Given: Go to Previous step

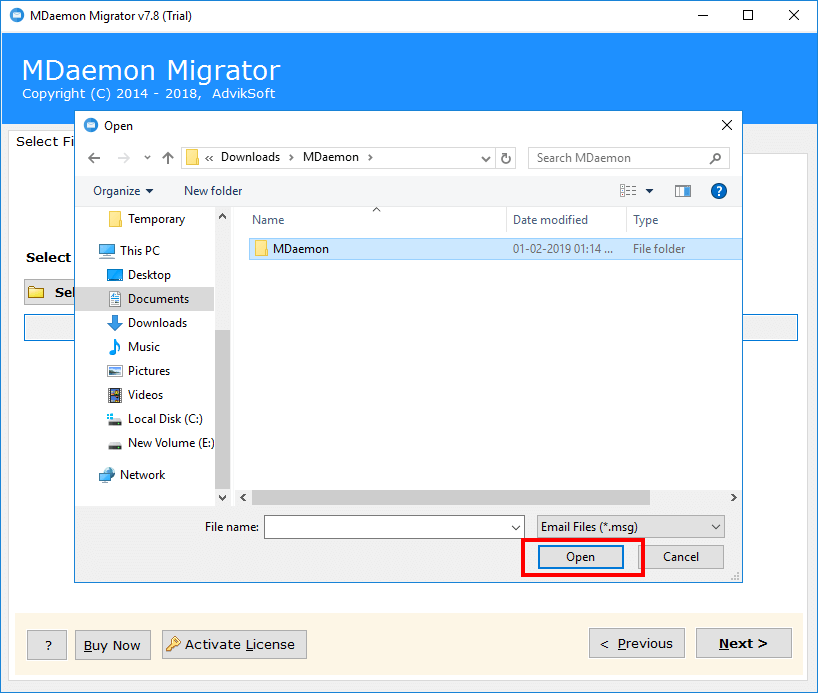Looking at the screenshot, I should pyautogui.click(x=636, y=643).
